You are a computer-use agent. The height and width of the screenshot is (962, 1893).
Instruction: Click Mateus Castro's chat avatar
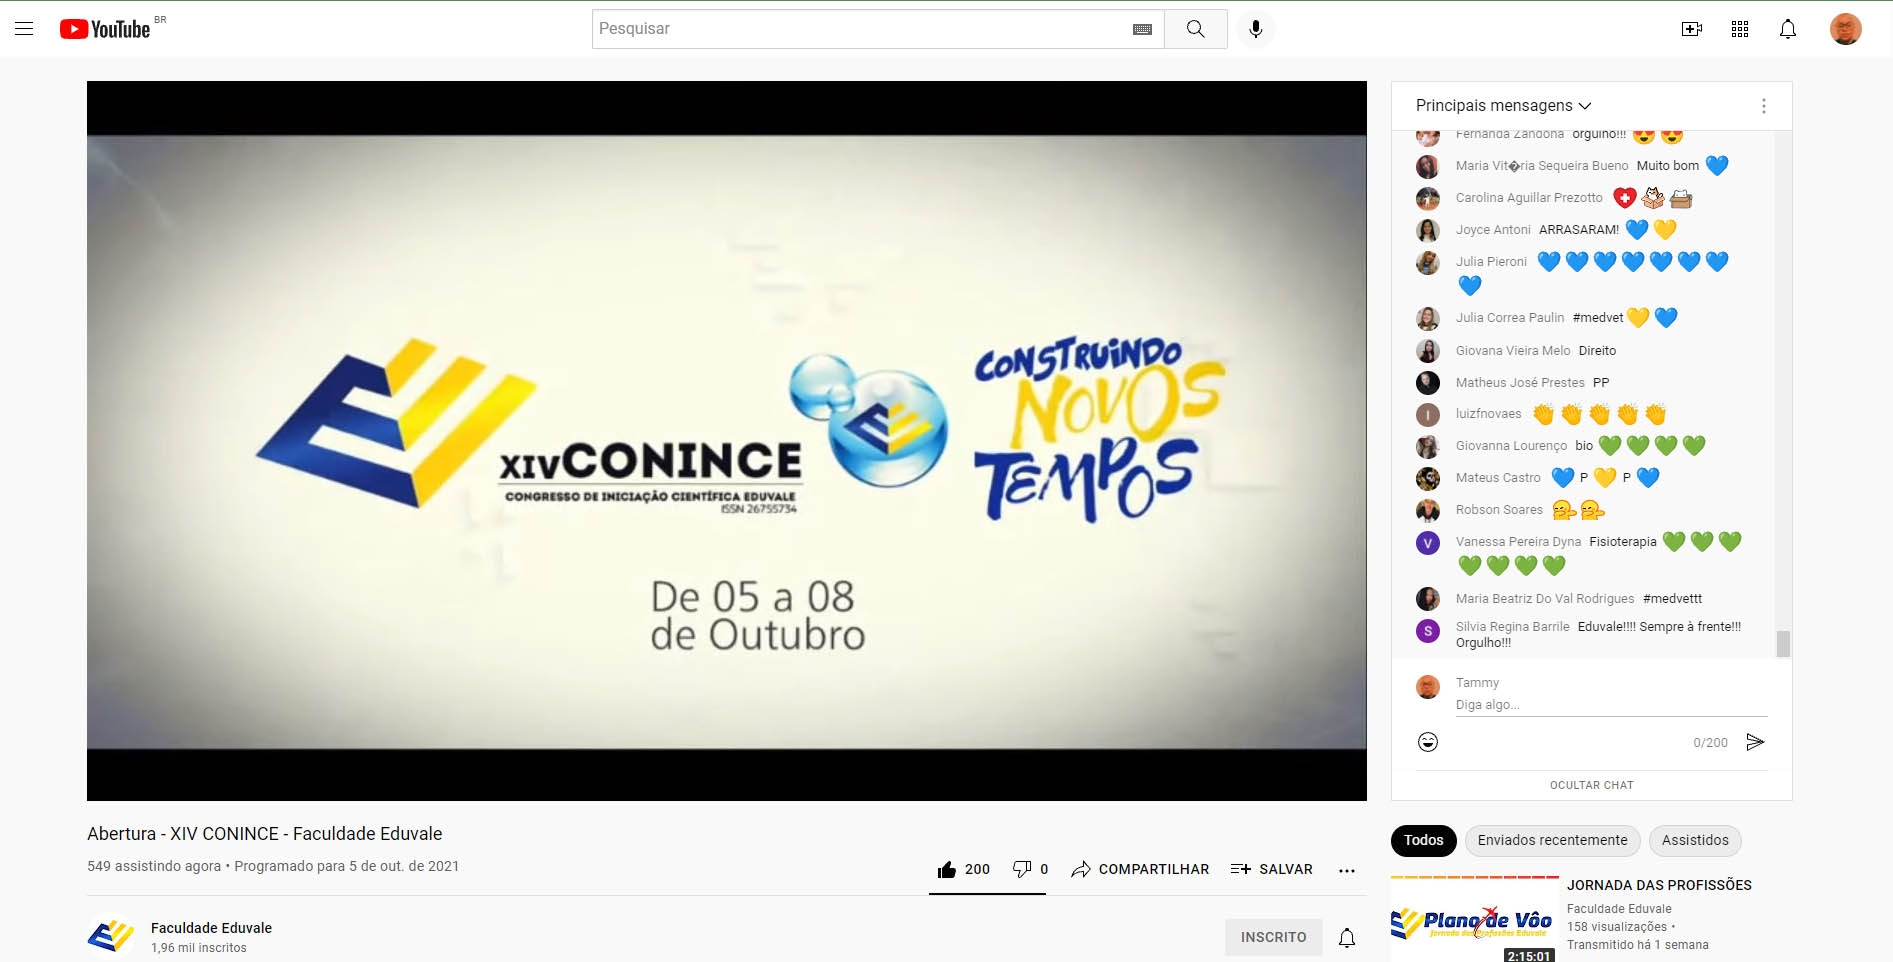pyautogui.click(x=1428, y=478)
